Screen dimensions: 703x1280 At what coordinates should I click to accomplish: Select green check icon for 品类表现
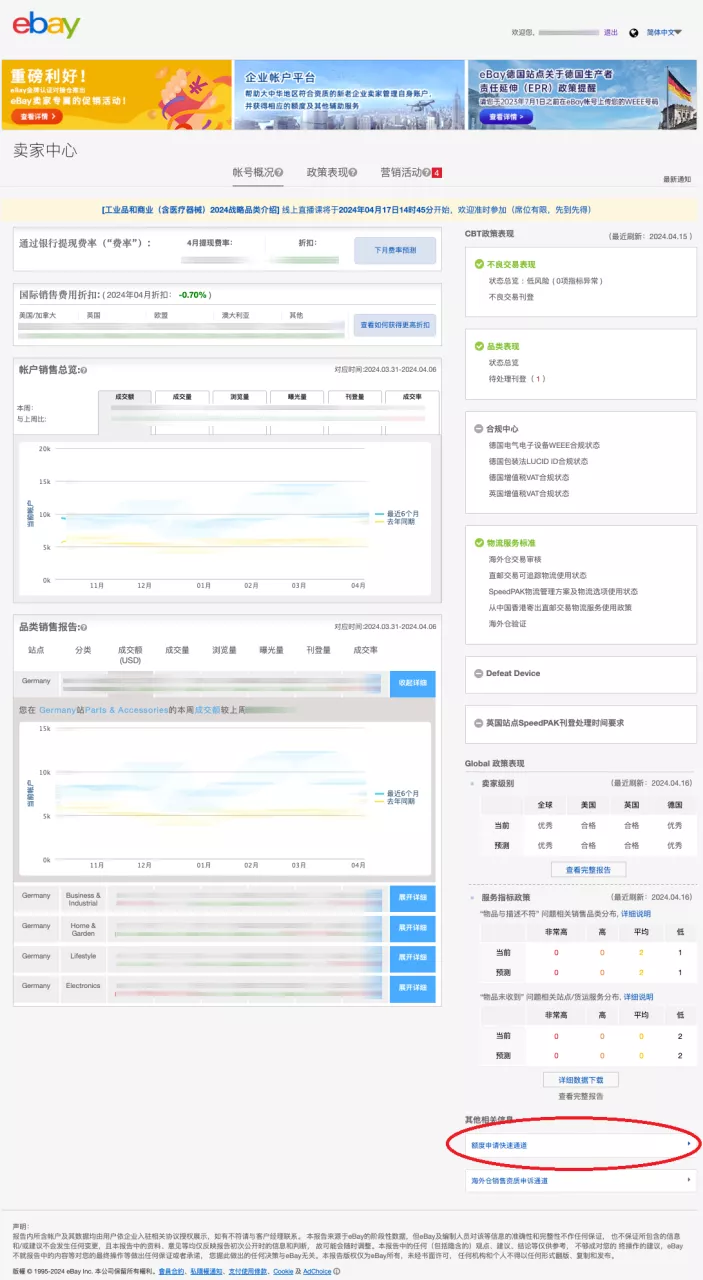point(479,347)
